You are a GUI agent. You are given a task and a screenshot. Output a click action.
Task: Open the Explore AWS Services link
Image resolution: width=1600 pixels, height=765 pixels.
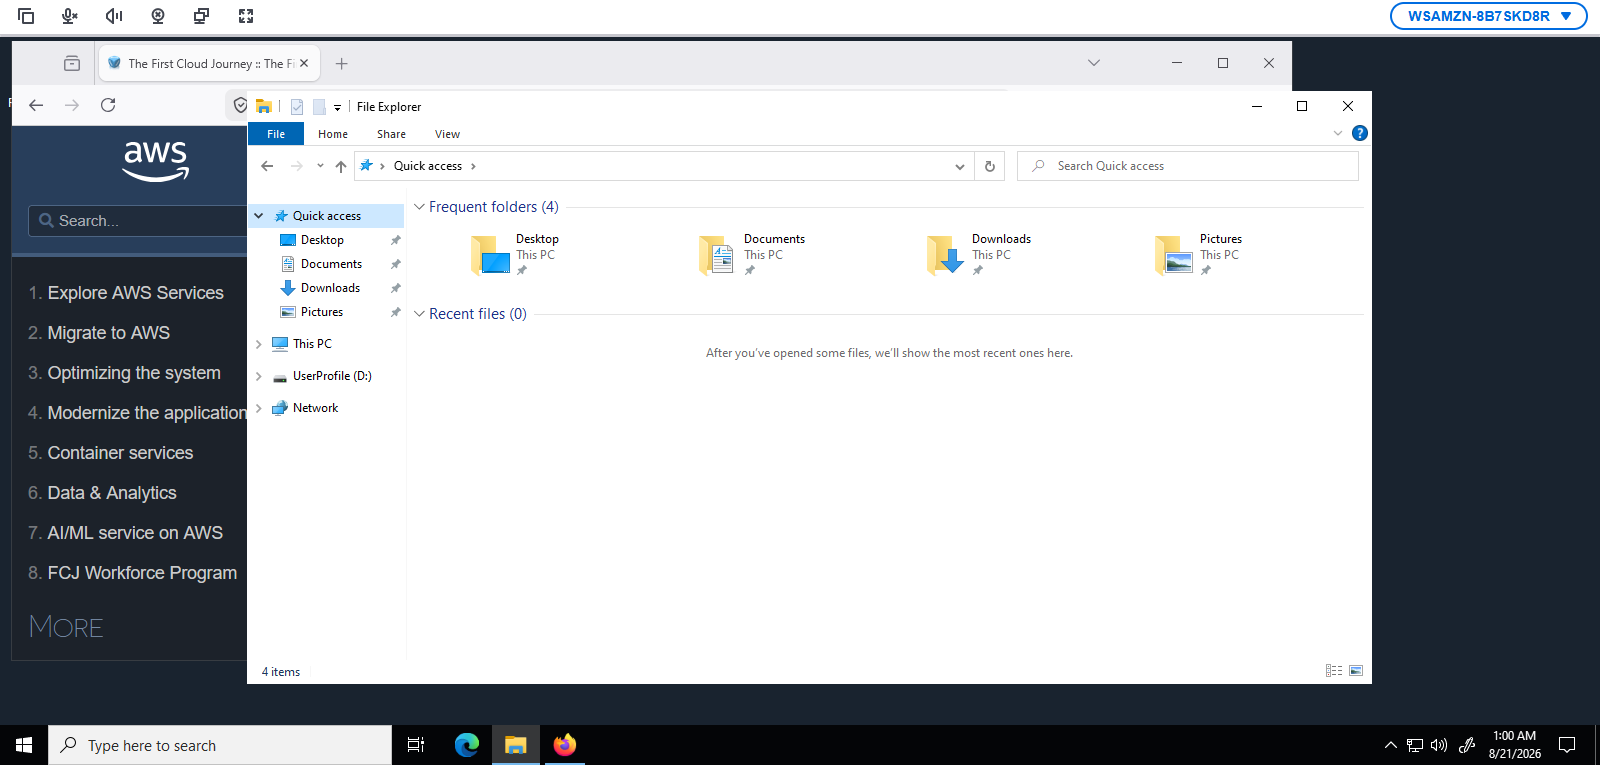pyautogui.click(x=136, y=293)
